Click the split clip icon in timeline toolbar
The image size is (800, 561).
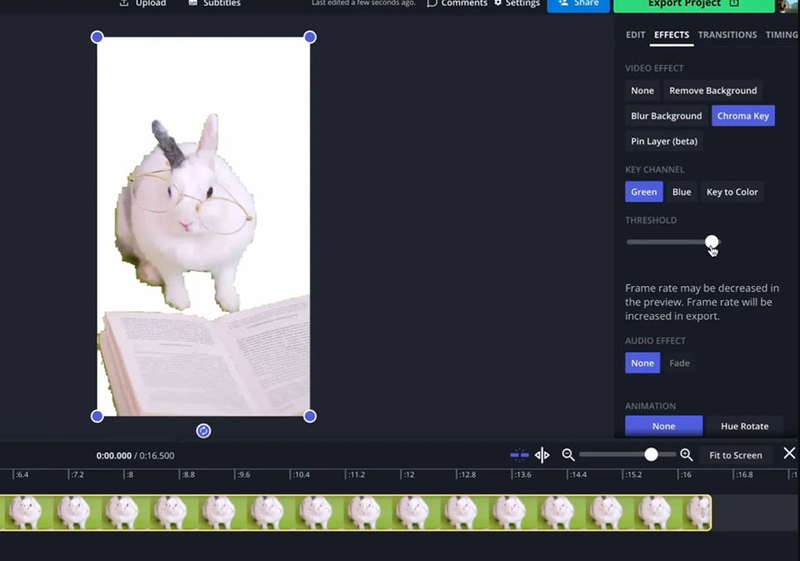542,454
